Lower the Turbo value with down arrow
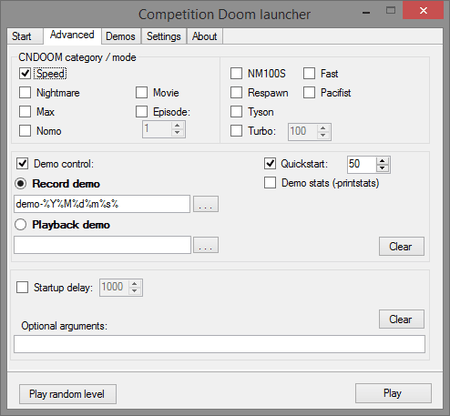Viewport: 450px width, 416px height. point(323,135)
